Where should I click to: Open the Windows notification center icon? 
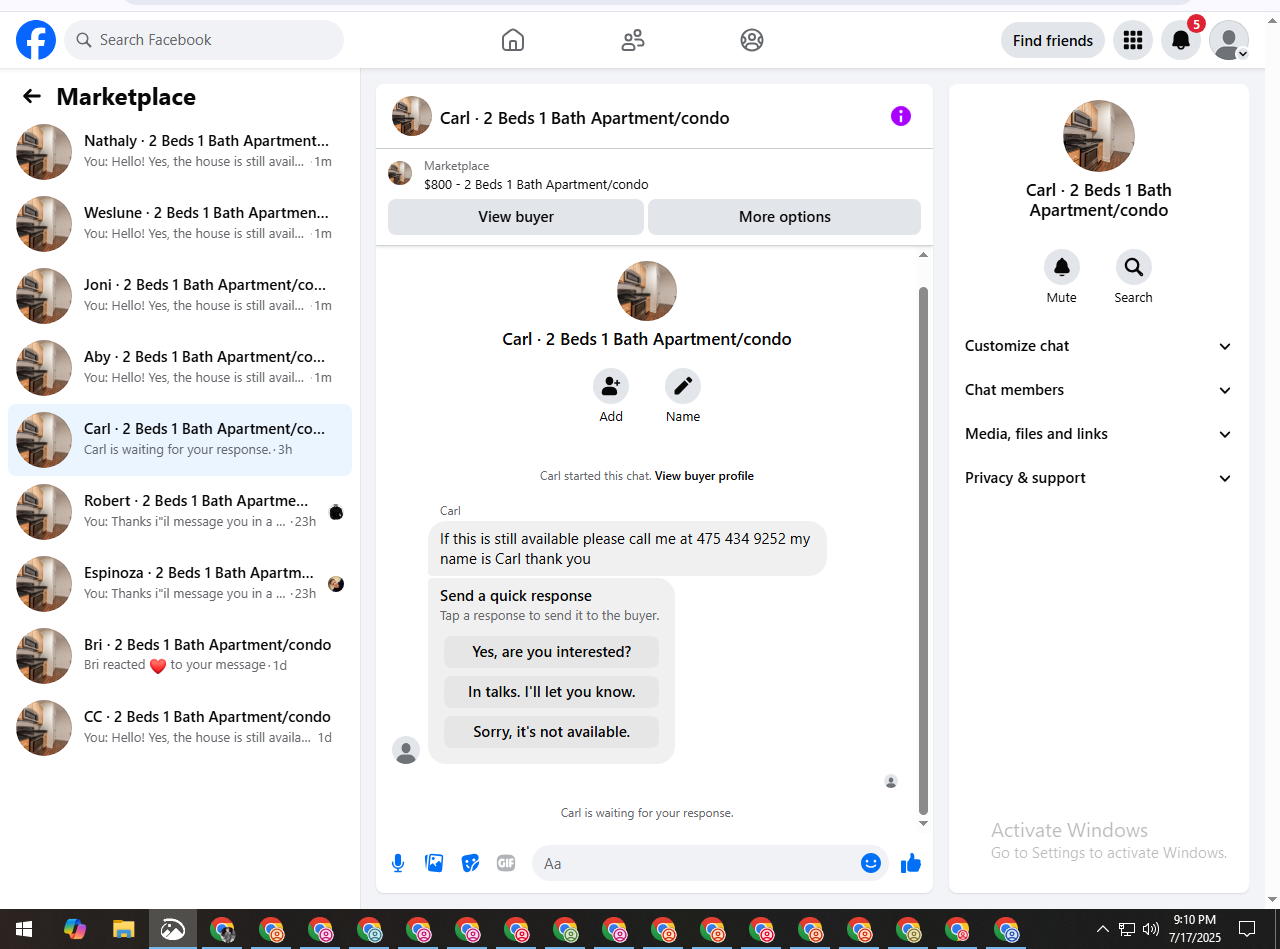(1246, 929)
